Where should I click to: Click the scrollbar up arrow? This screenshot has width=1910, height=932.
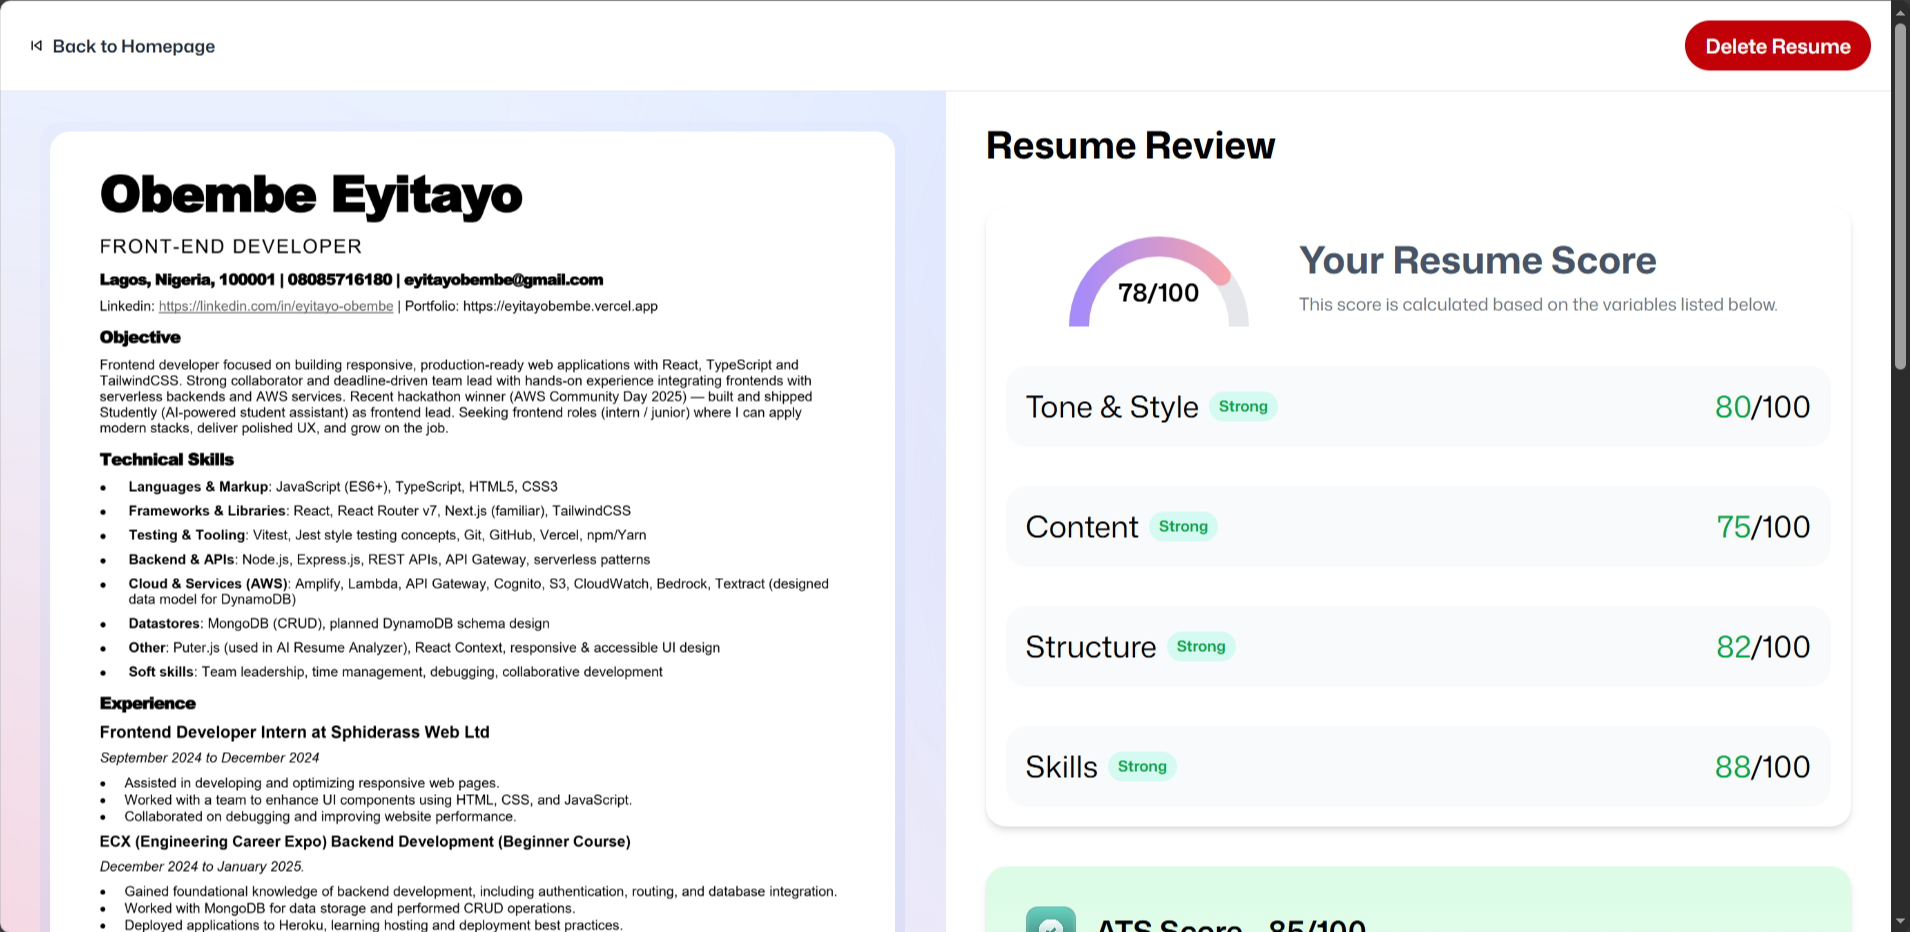(1900, 11)
